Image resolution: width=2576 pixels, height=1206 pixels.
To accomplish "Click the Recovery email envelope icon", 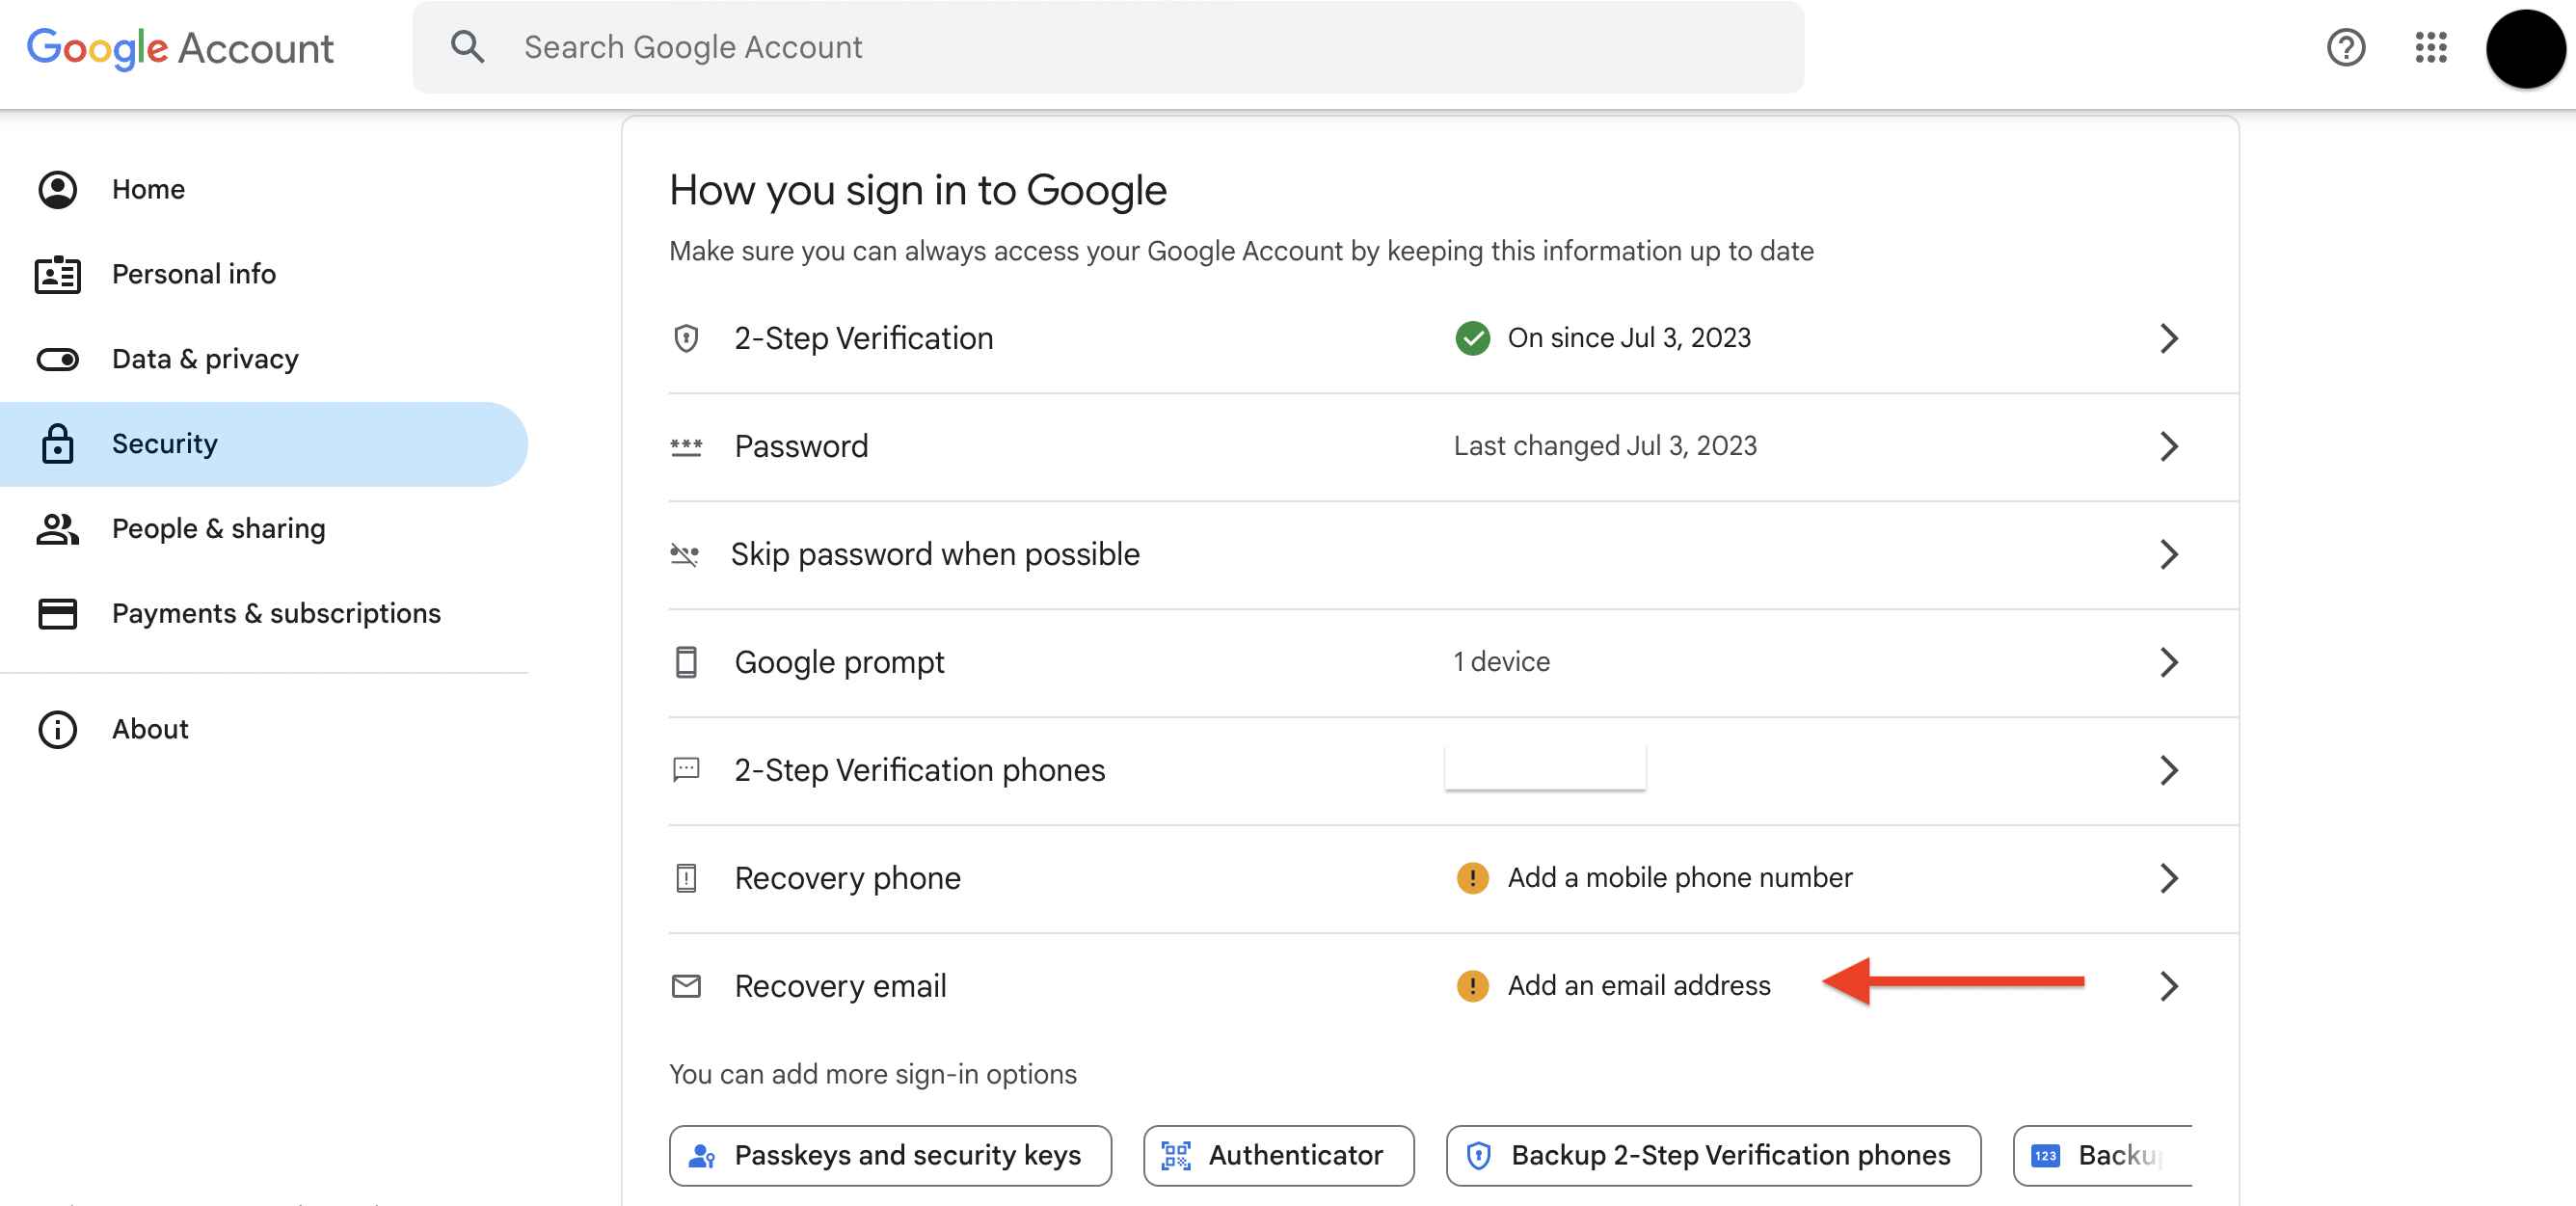I will click(x=686, y=986).
